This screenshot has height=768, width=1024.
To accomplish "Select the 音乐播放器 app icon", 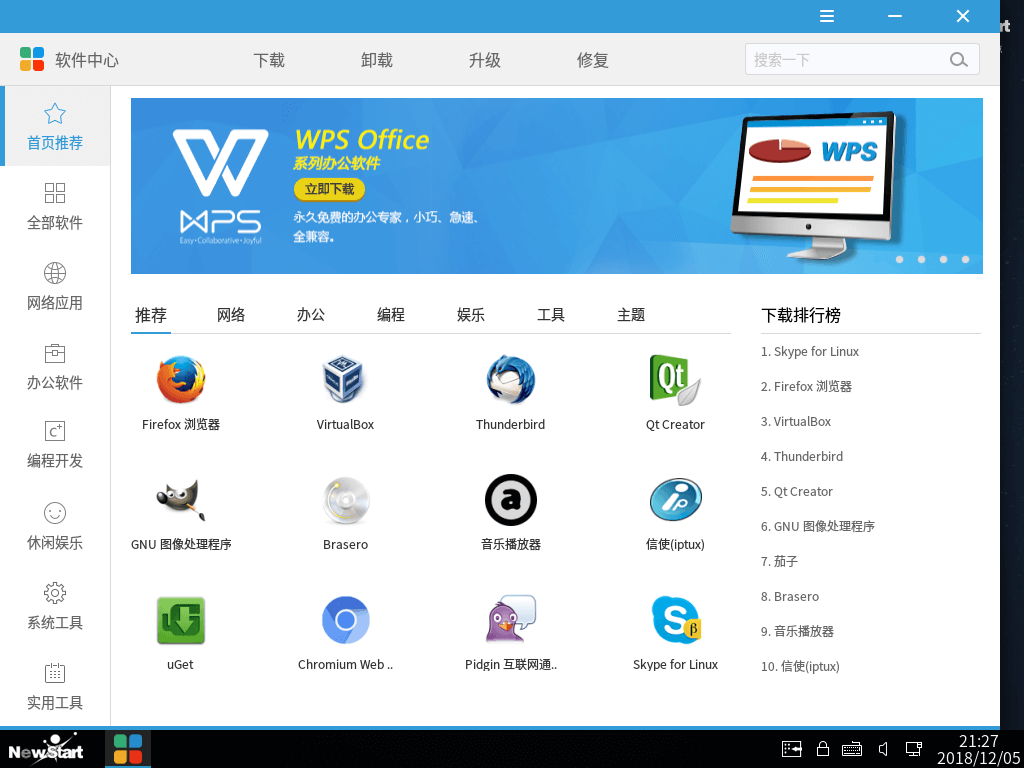I will point(511,500).
